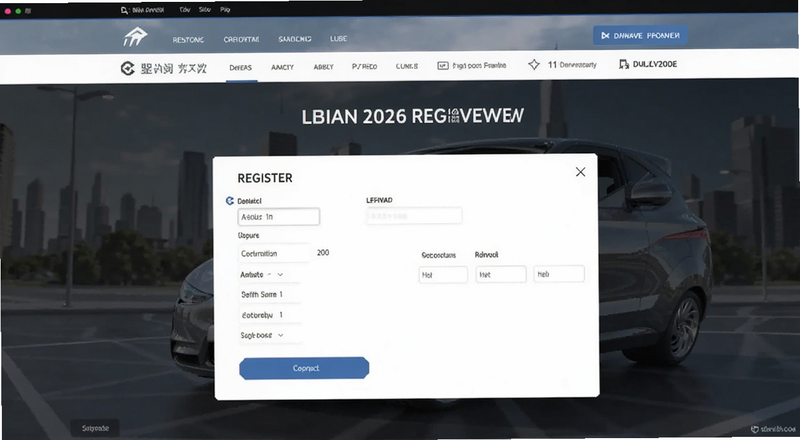The width and height of the screenshot is (800, 440).
Task: Open the second header item CRROYTAI
Action: 241,39
